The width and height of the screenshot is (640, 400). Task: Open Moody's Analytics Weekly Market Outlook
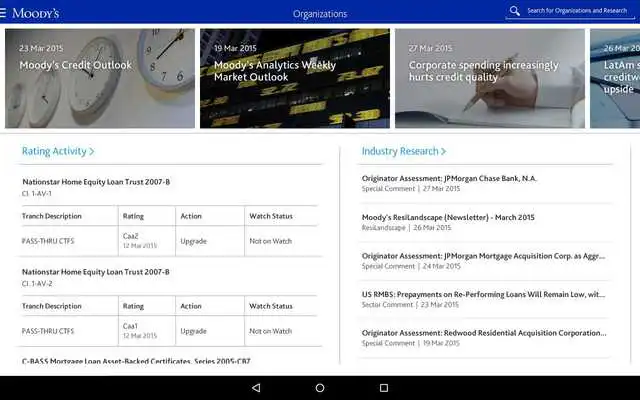point(292,78)
